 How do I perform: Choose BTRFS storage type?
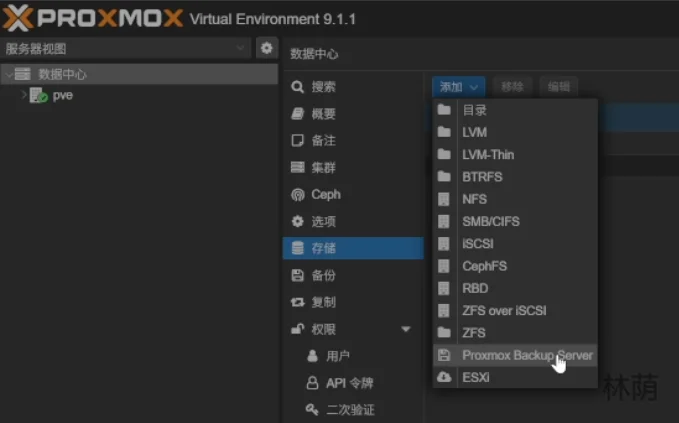[x=515, y=177]
